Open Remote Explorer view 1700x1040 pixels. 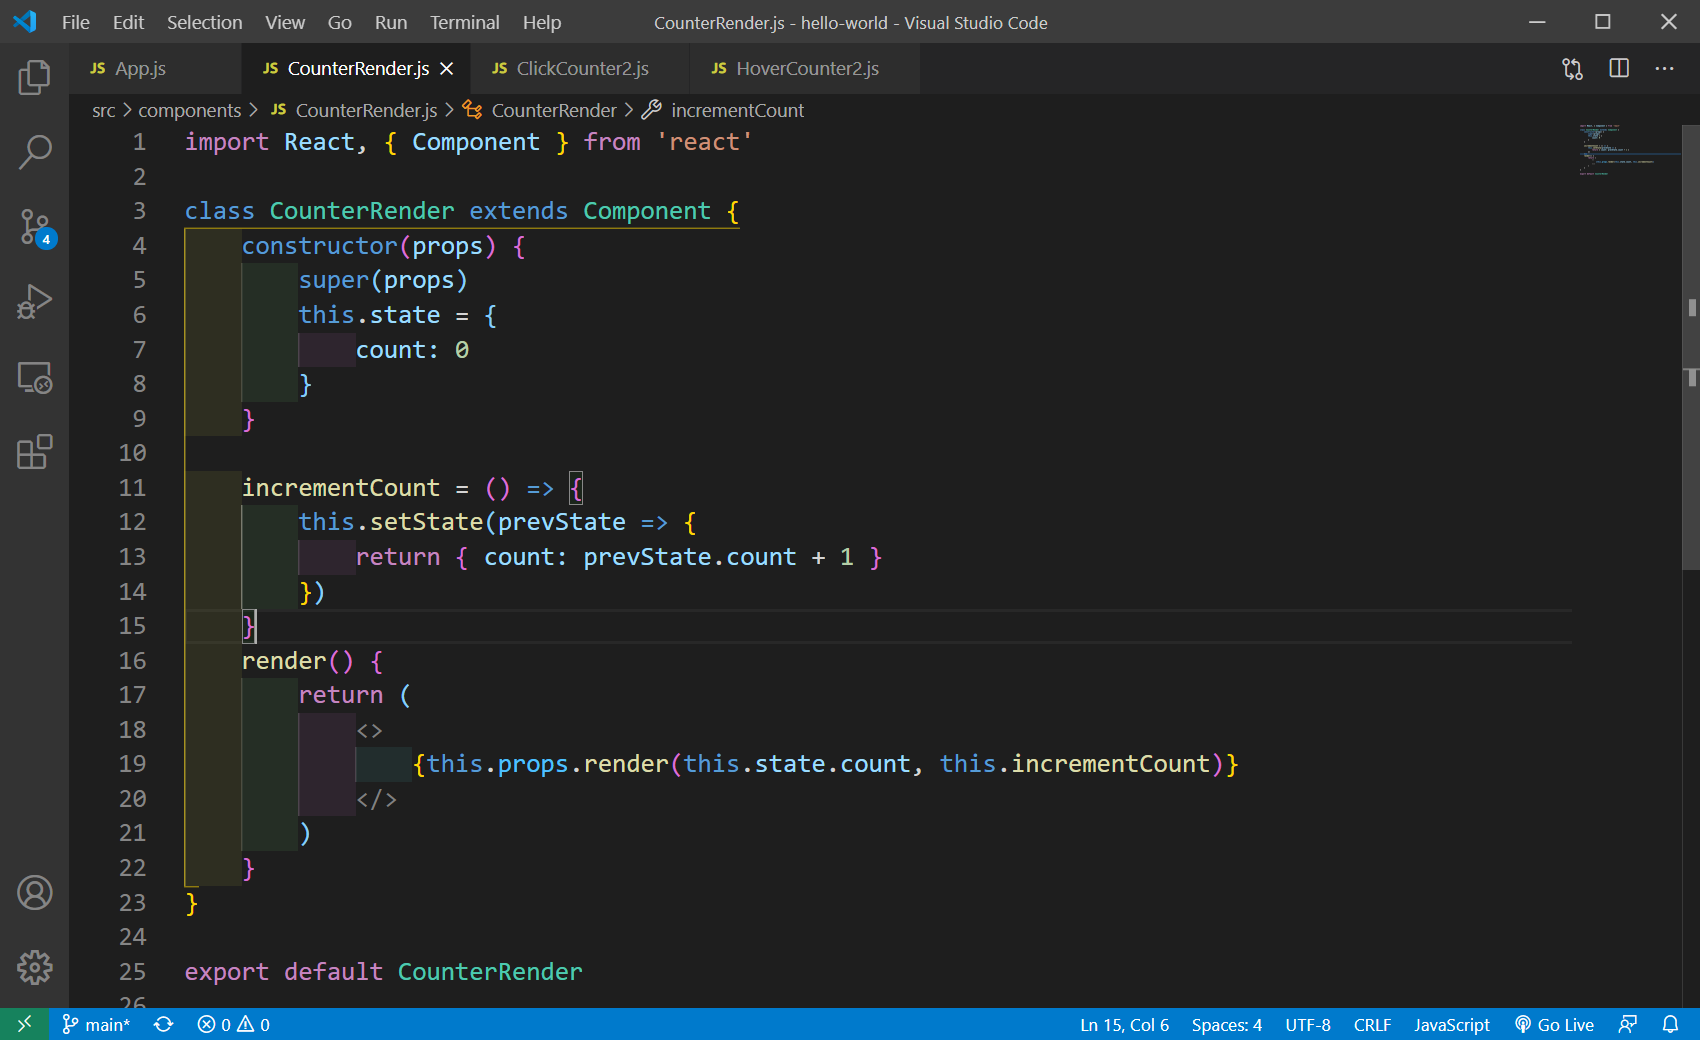[34, 377]
